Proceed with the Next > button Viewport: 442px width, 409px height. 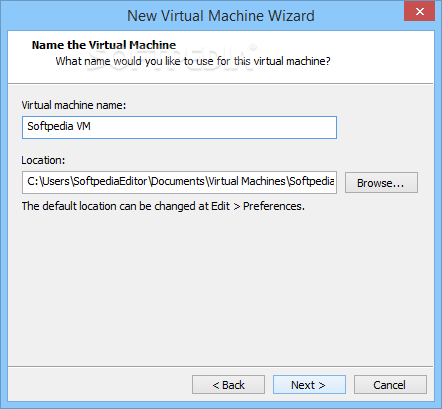tap(309, 385)
